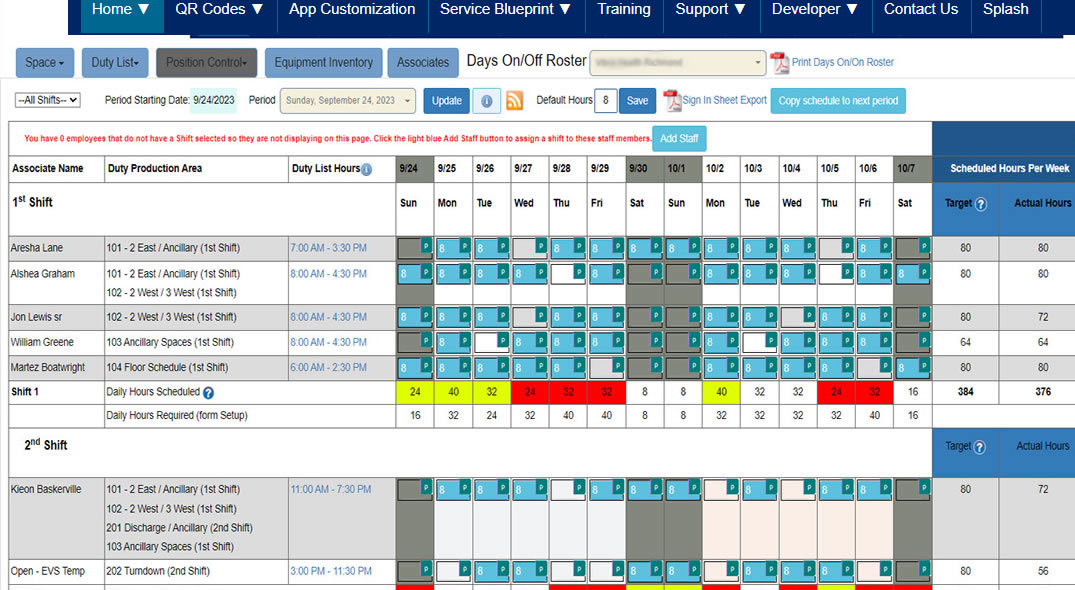Click the Add Staff button
Screen dimensions: 1075x590
click(679, 139)
